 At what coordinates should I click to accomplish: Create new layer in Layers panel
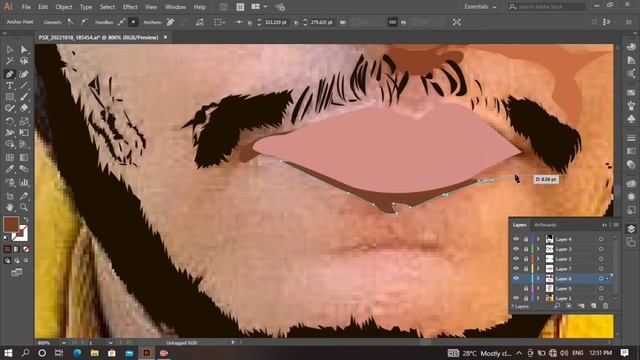click(x=593, y=306)
